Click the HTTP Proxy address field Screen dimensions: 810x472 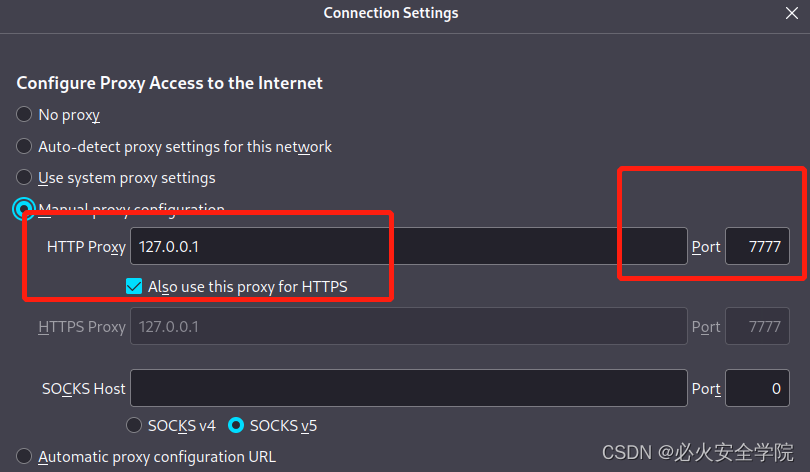pos(408,246)
